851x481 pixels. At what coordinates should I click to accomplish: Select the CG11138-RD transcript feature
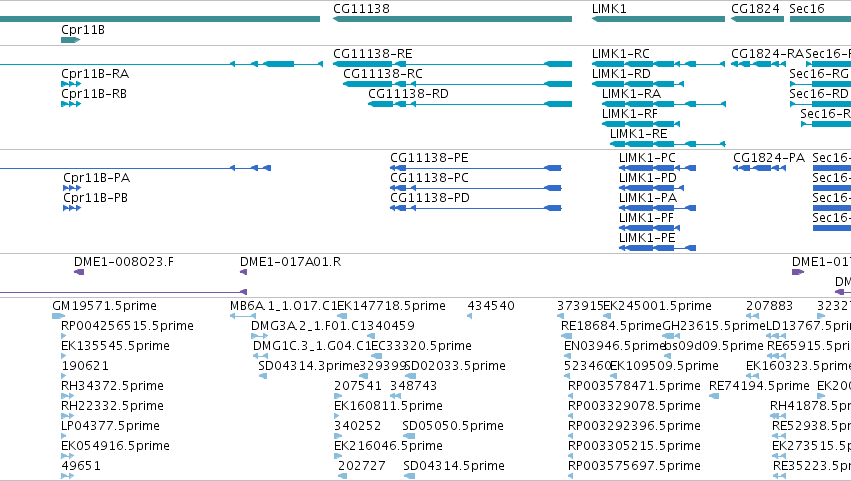470,104
